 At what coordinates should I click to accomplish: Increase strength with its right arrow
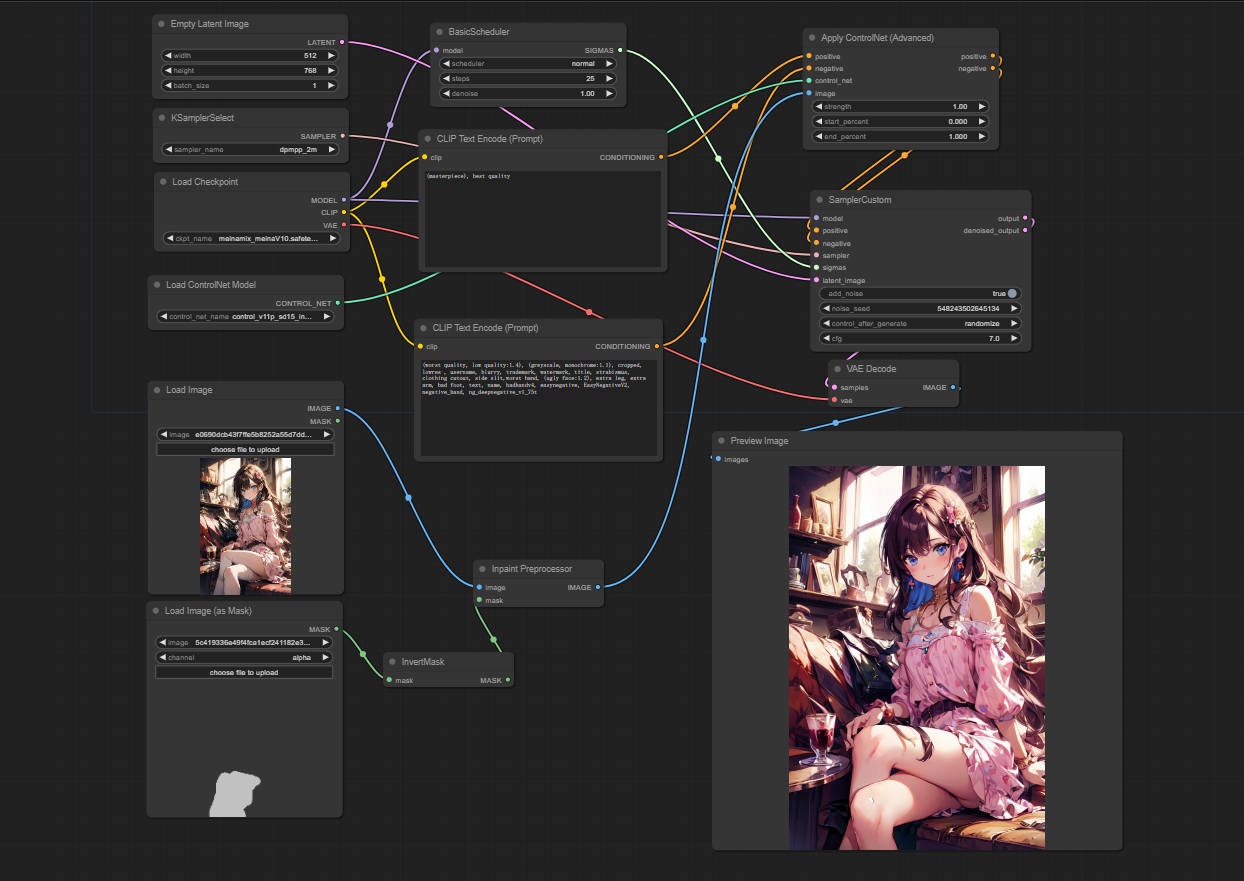click(981, 106)
